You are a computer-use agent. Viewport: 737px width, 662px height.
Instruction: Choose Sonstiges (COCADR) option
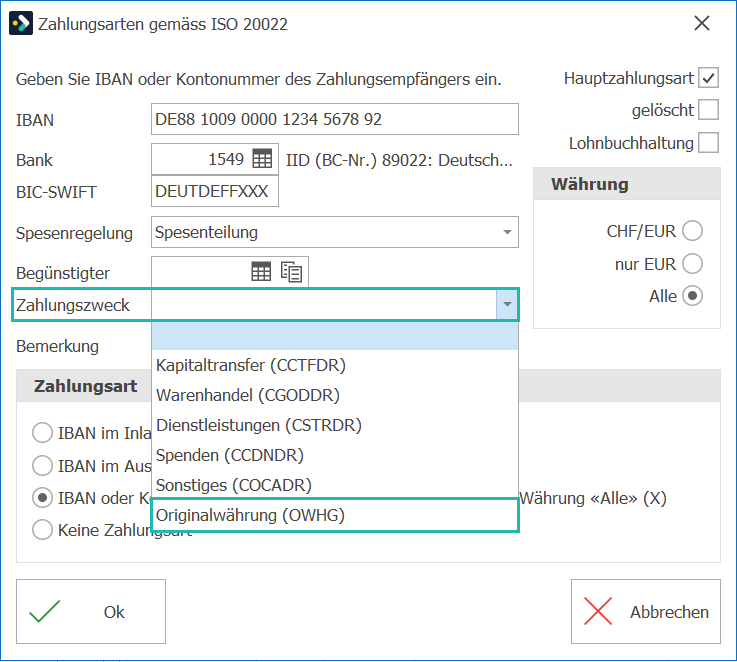pyautogui.click(x=335, y=485)
